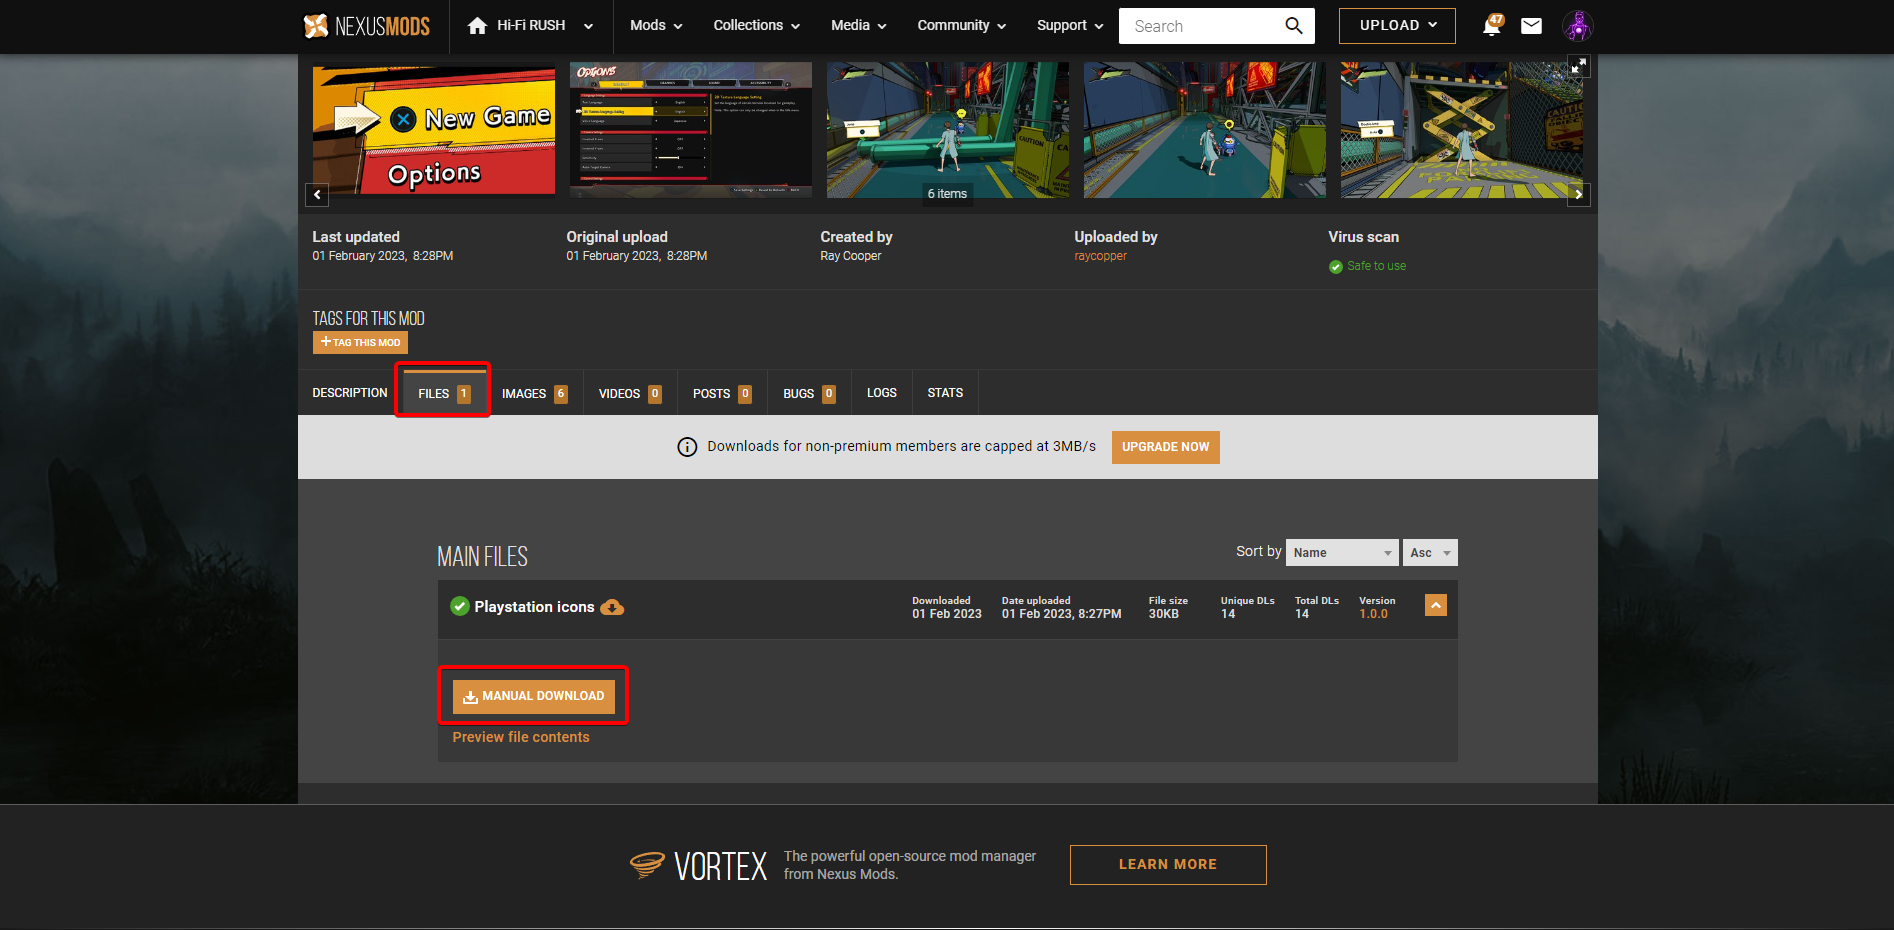The height and width of the screenshot is (930, 1894).
Task: Open the Community menu
Action: (x=962, y=26)
